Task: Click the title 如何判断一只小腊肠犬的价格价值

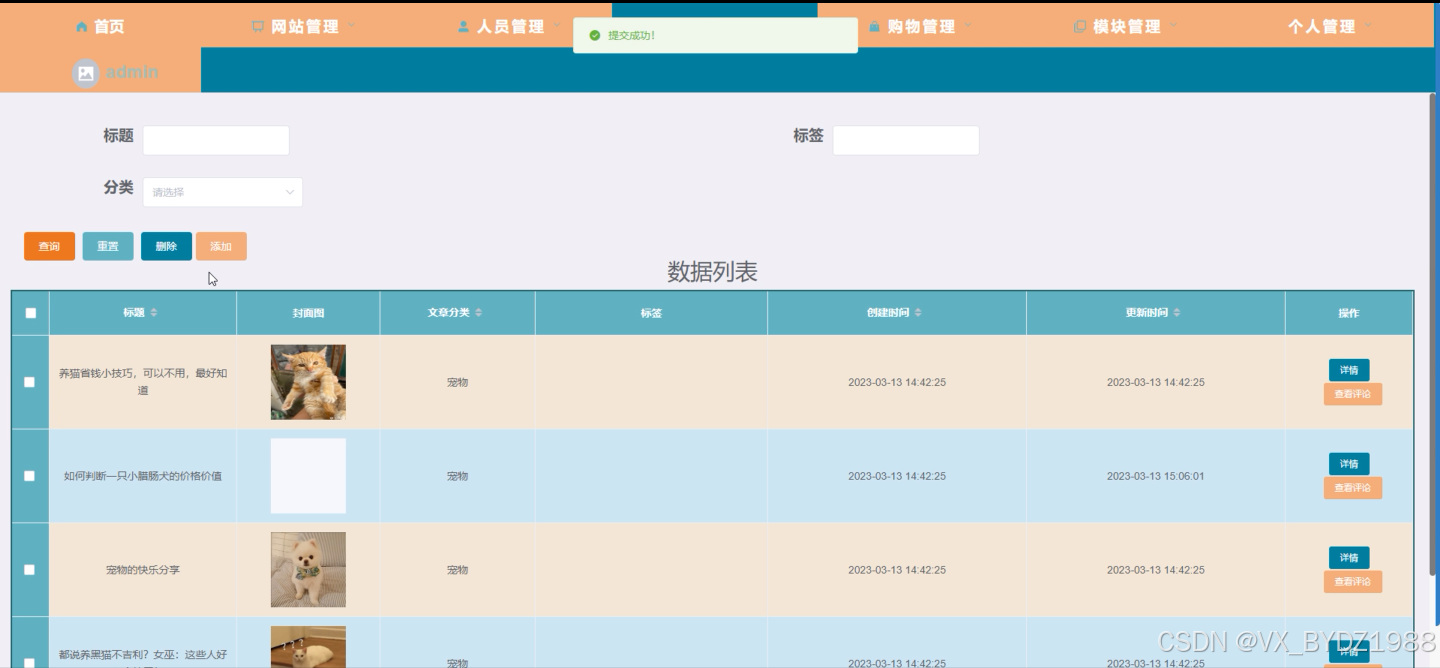Action: pos(143,476)
